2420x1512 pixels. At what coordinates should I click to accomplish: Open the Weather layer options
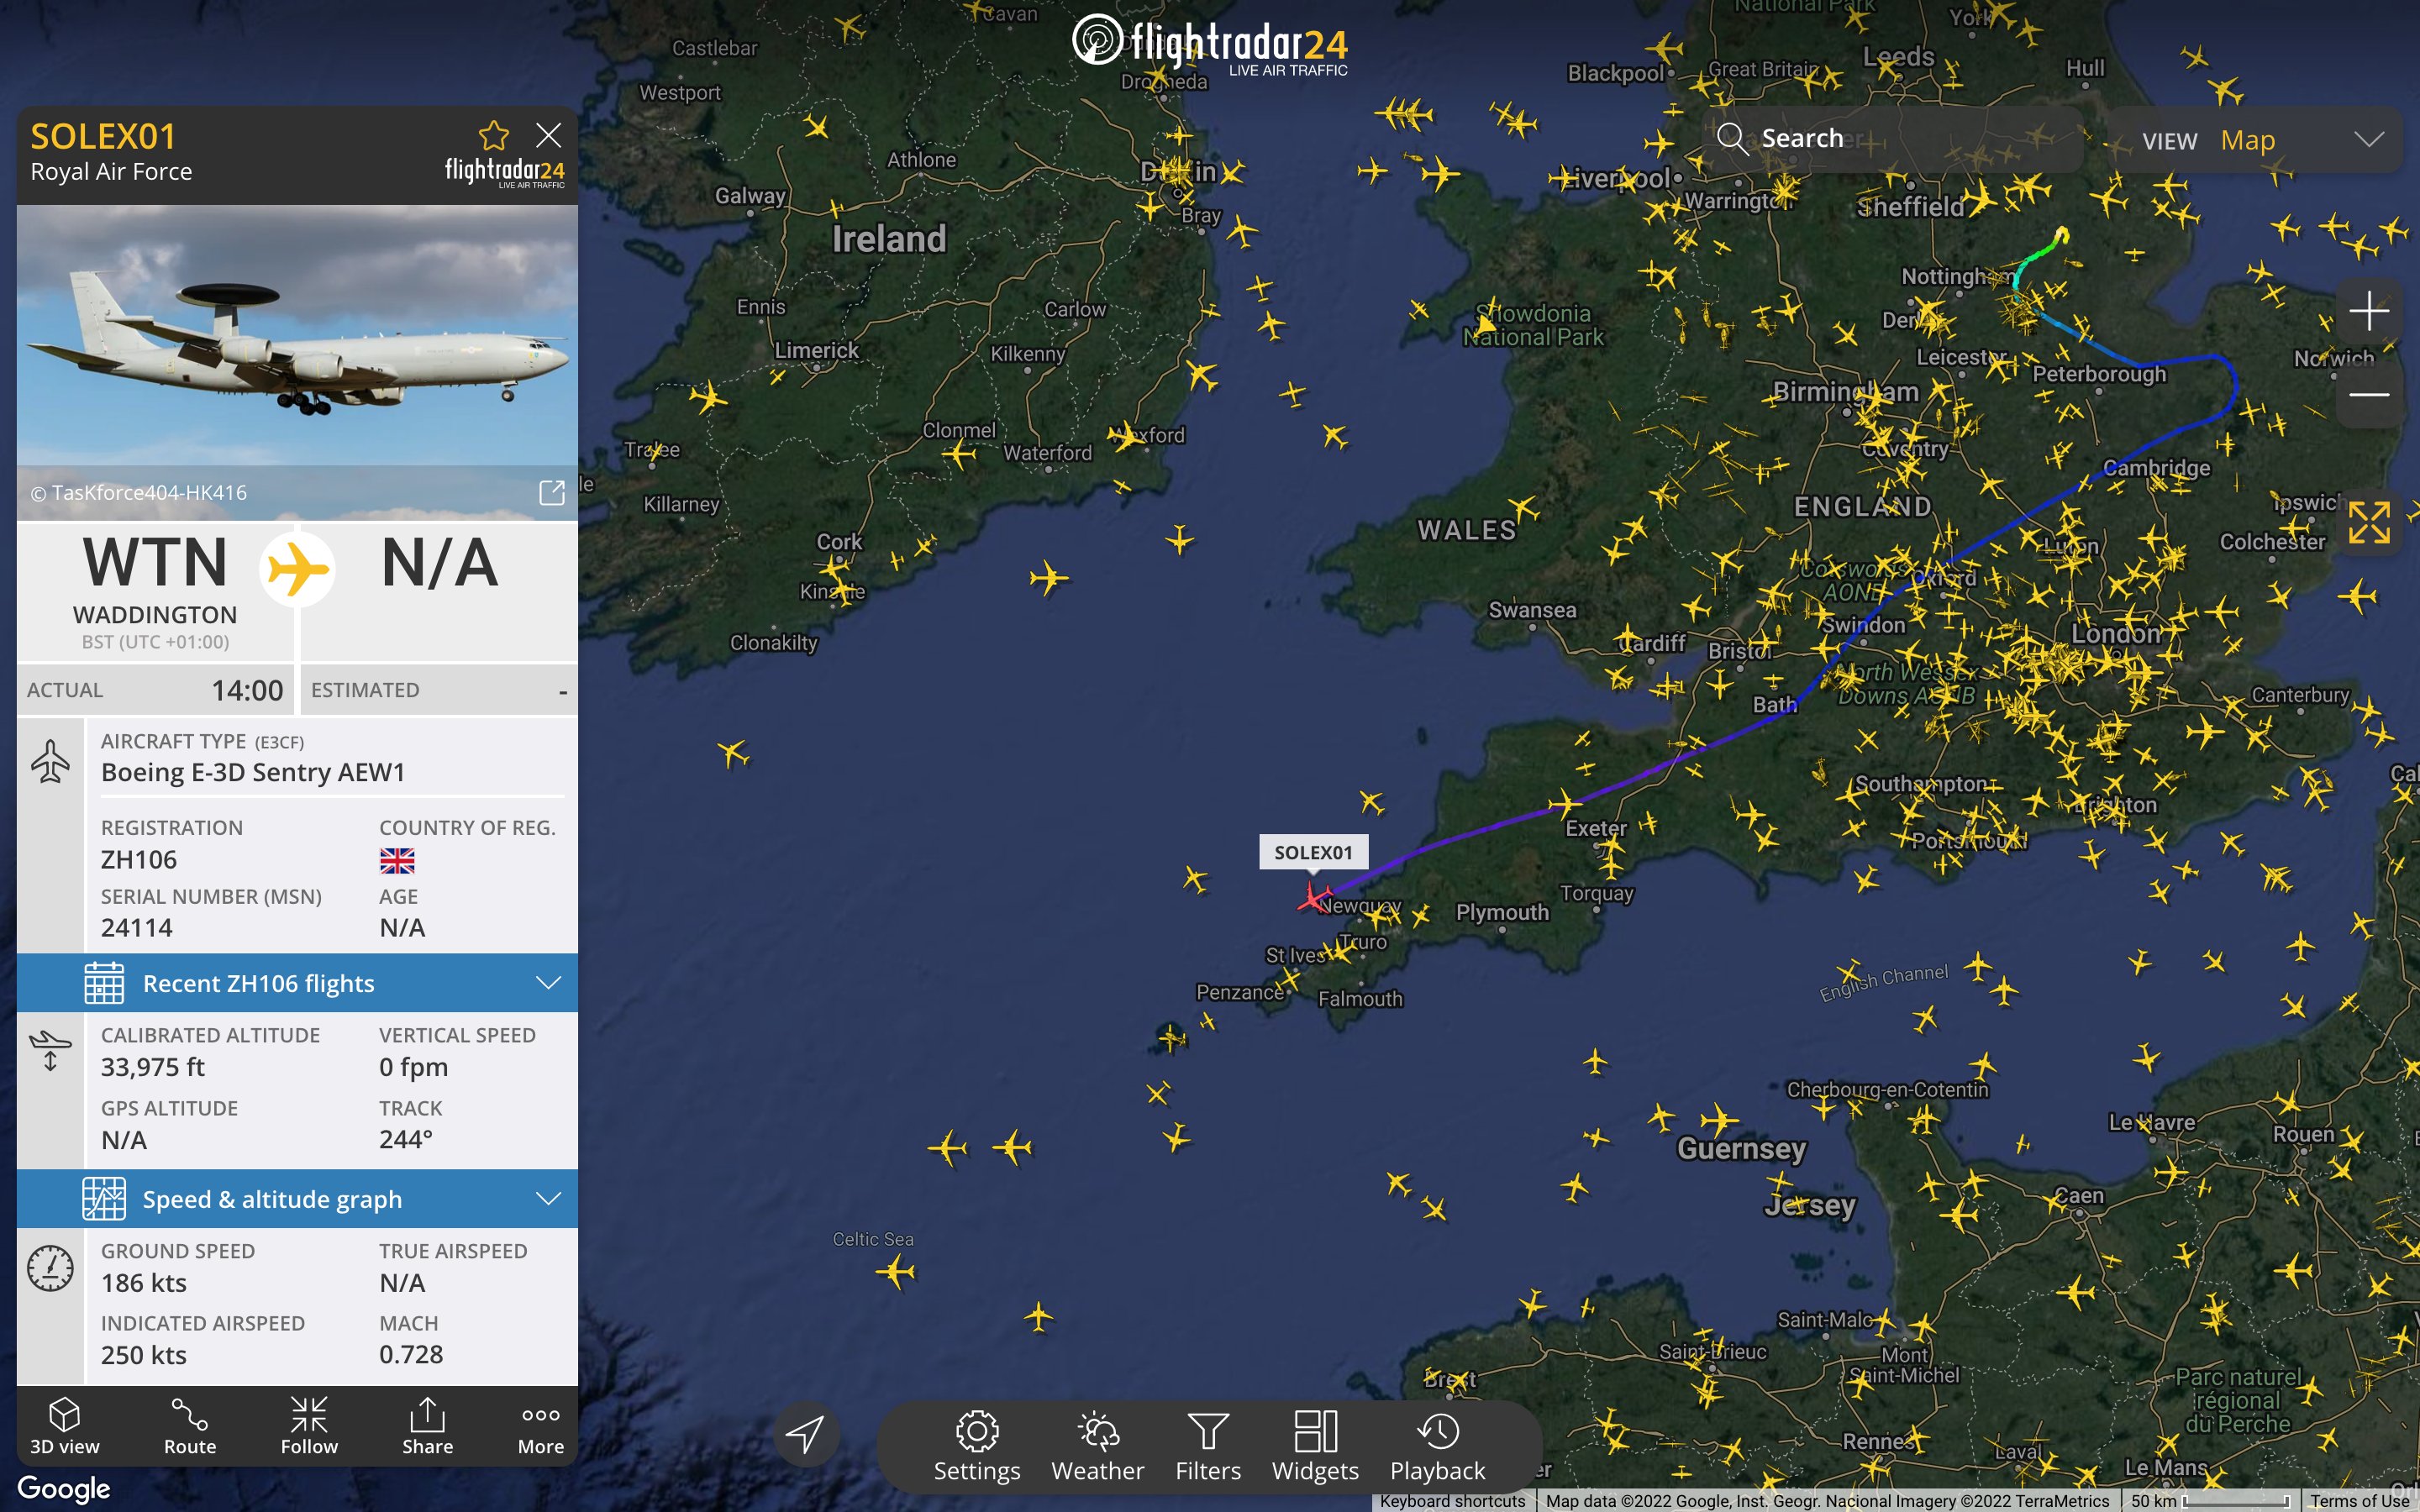[x=1097, y=1445]
